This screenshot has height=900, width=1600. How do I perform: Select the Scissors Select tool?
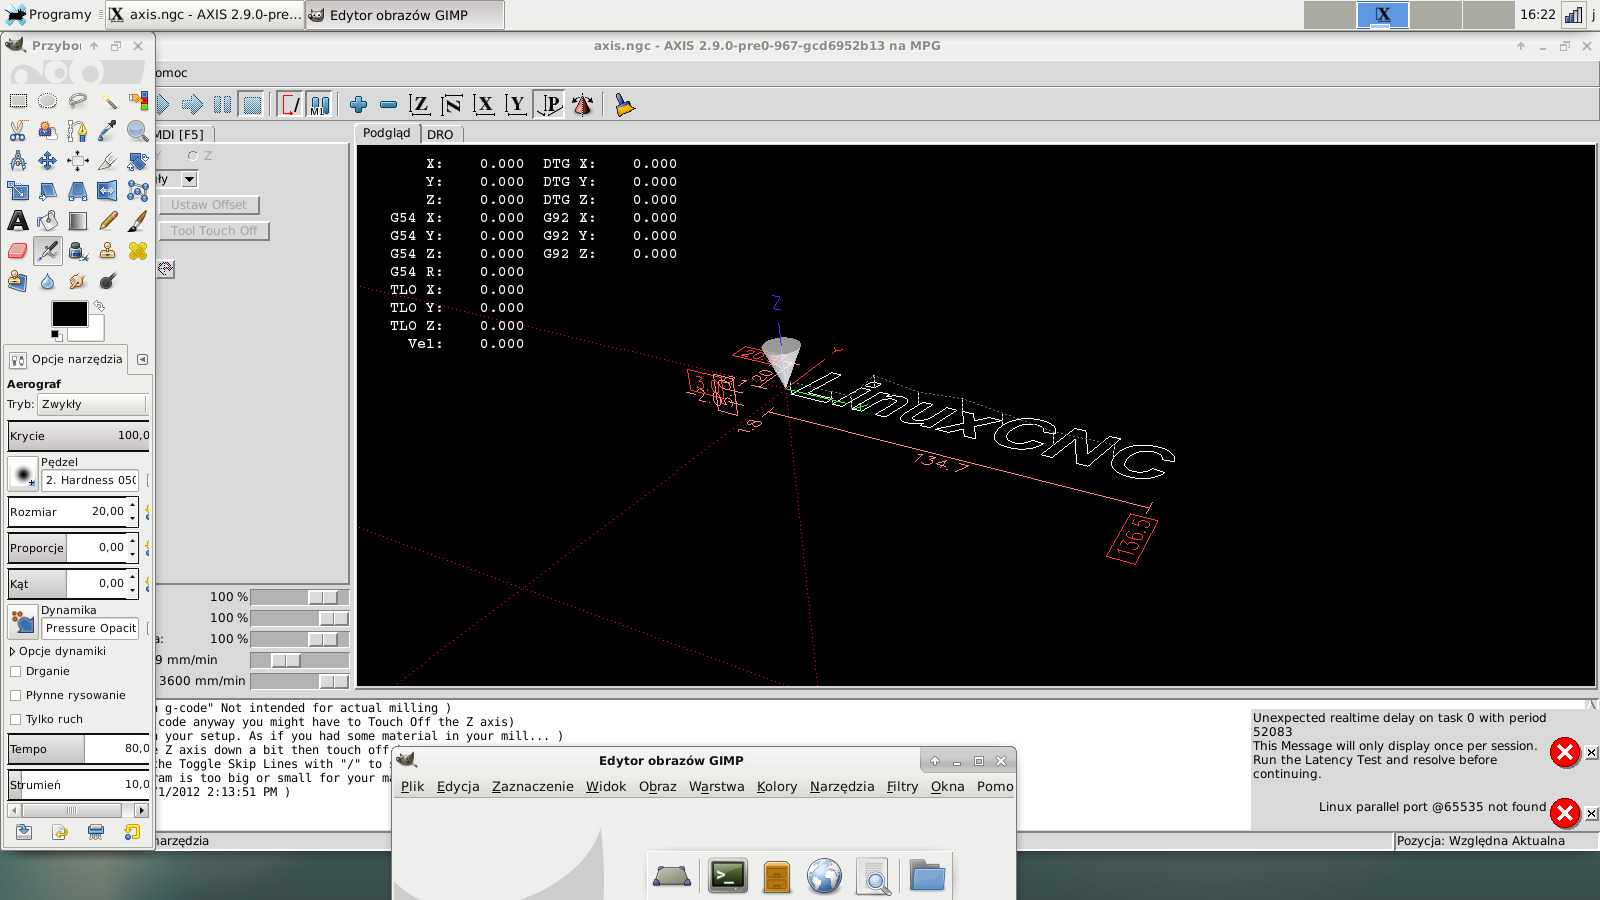click(18, 131)
